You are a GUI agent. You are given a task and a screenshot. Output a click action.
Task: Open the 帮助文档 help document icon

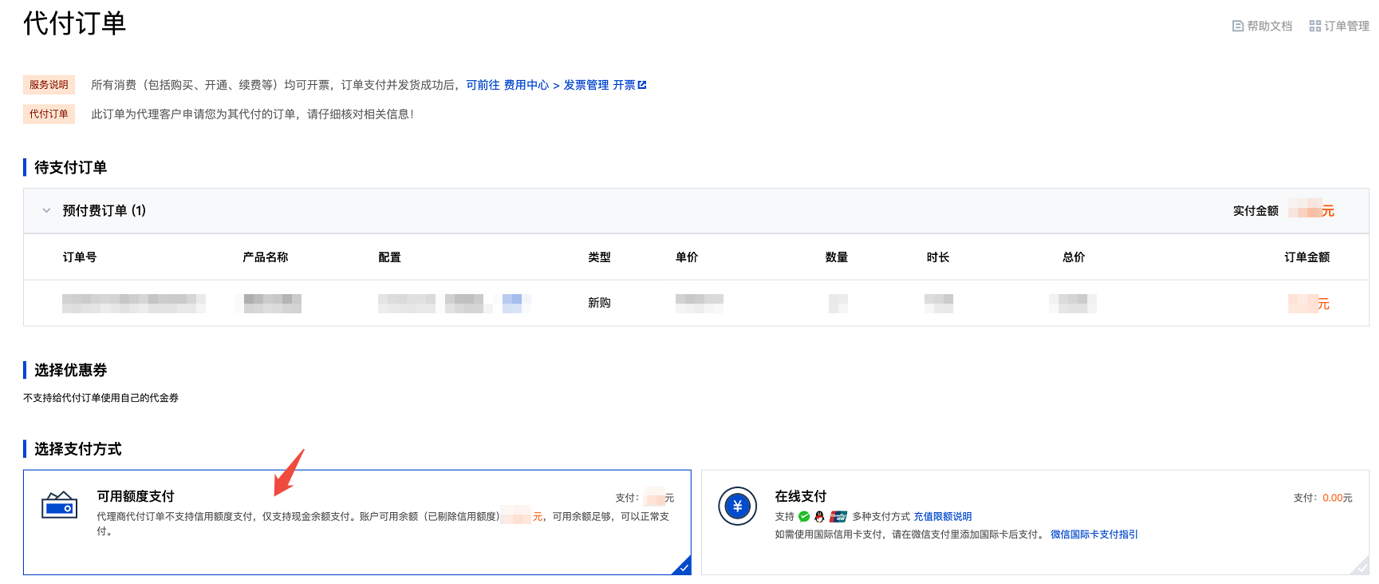point(1237,26)
